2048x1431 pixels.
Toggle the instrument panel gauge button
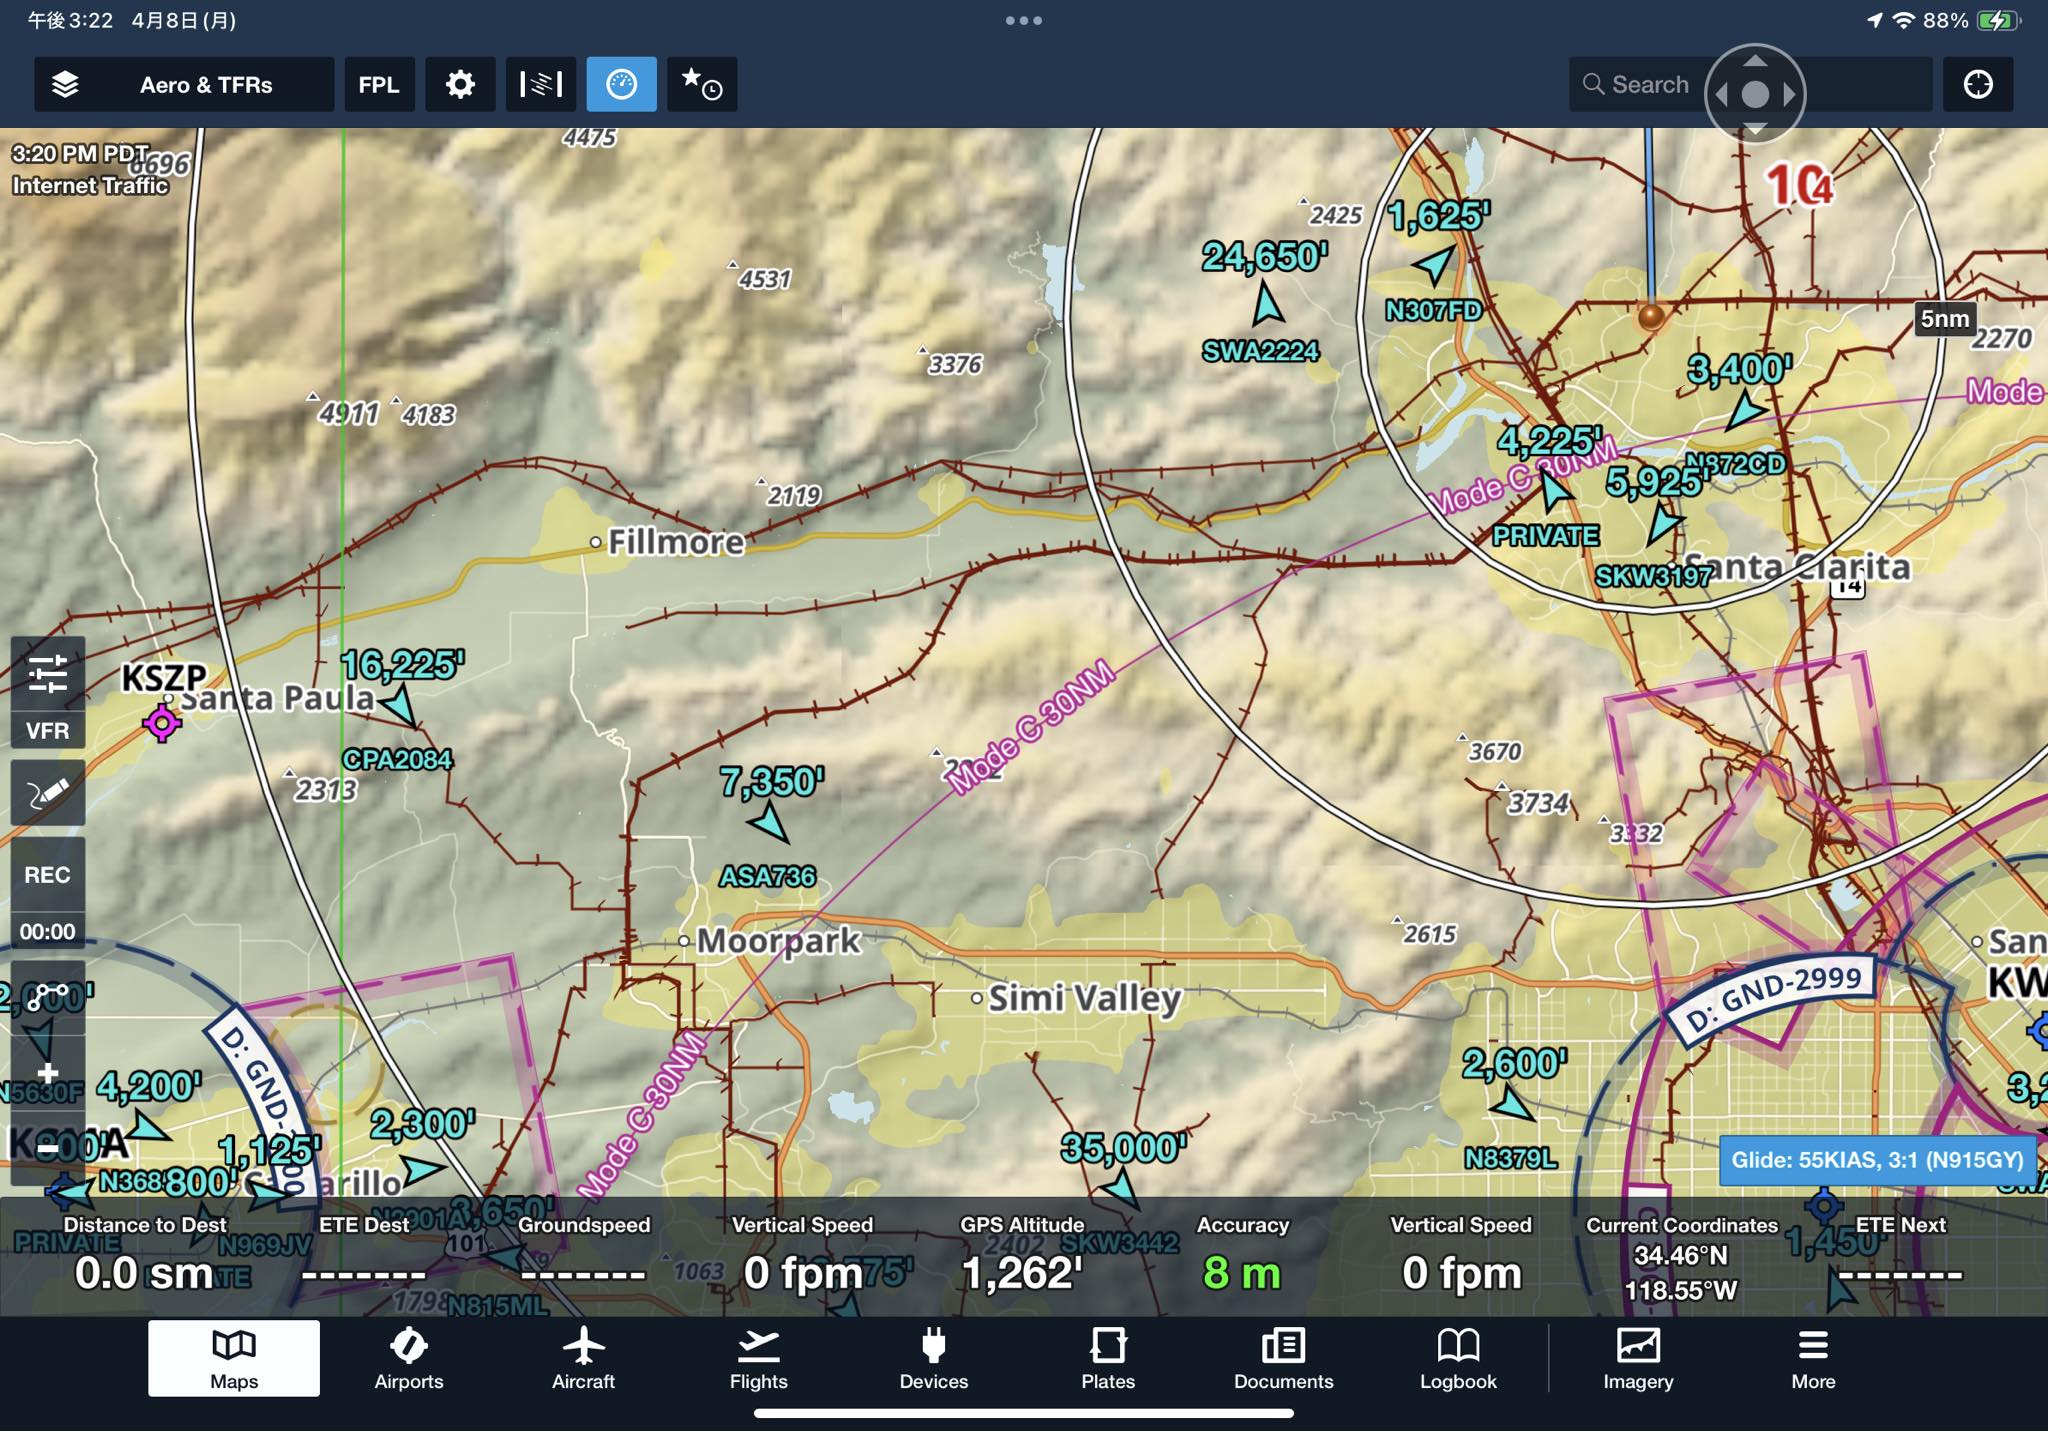pyautogui.click(x=621, y=85)
